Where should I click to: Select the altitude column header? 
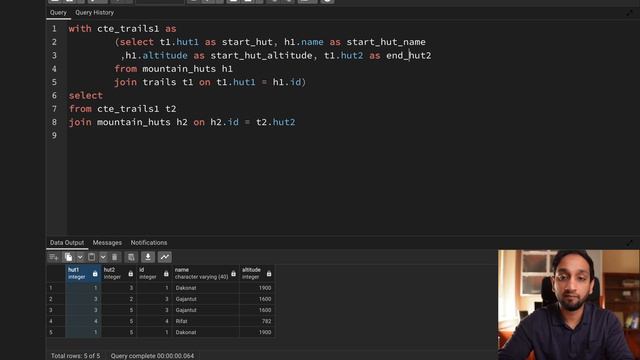257,273
